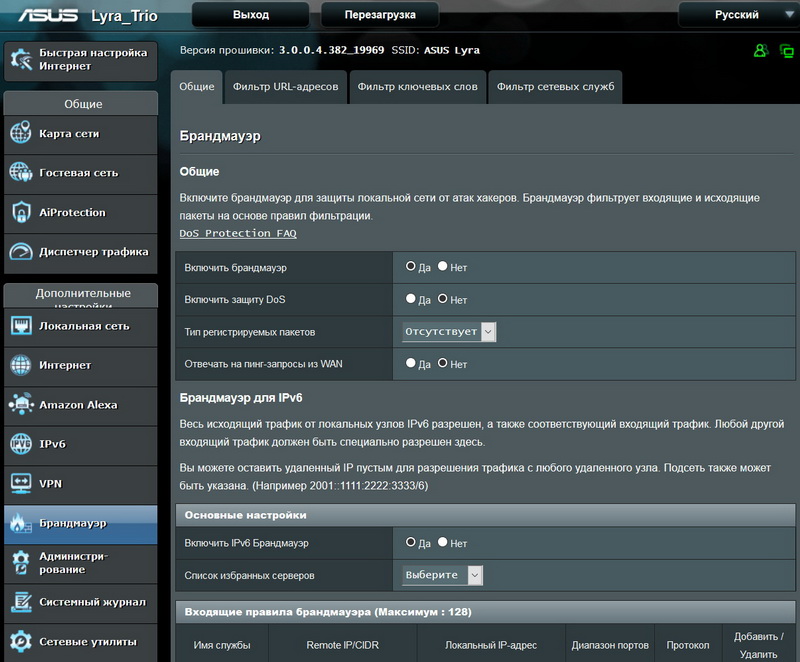Switch to Фильтр URL-адресов tab

(285, 87)
